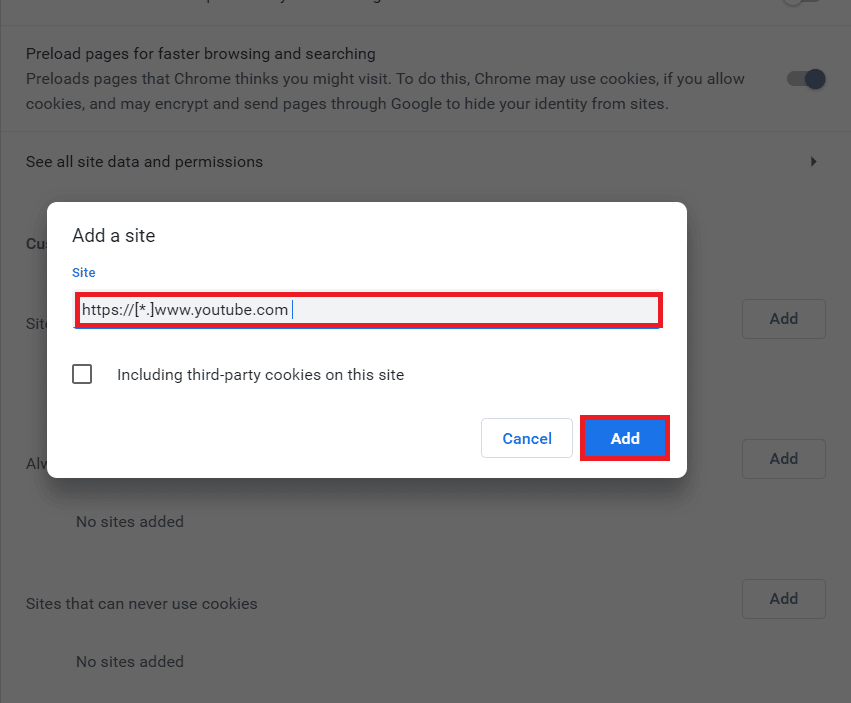Viewport: 851px width, 703px height.
Task: Click Add for Sites that can never use cookies
Action: pos(784,599)
